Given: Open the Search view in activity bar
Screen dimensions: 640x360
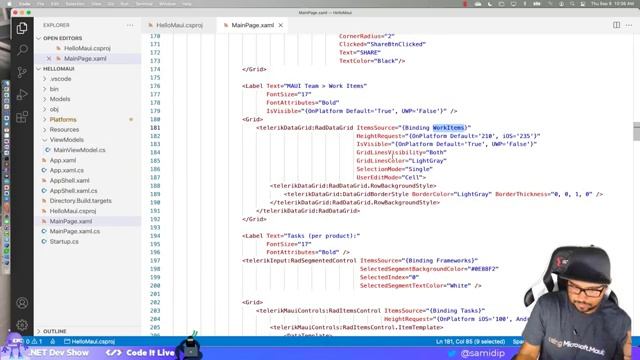Looking at the screenshot, I should pos(22,50).
